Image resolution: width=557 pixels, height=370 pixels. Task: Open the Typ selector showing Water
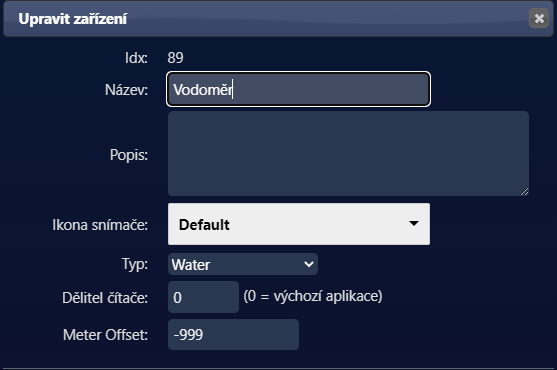click(x=243, y=264)
